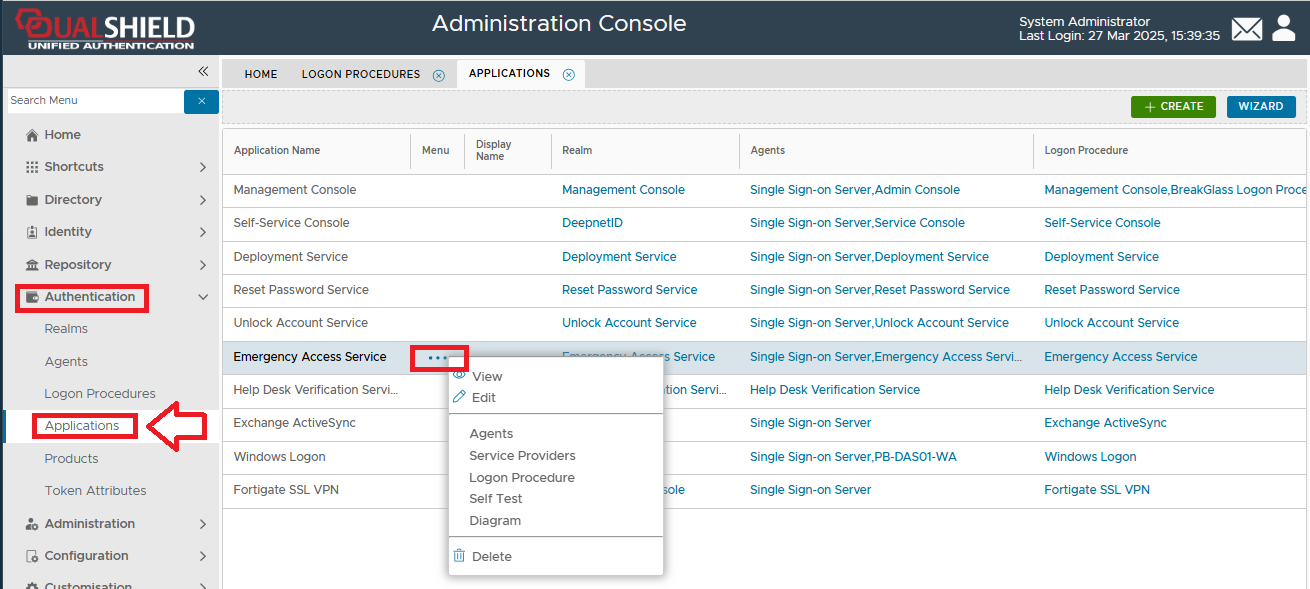Choose Delete in the context menu
The height and width of the screenshot is (589, 1310).
pos(491,557)
